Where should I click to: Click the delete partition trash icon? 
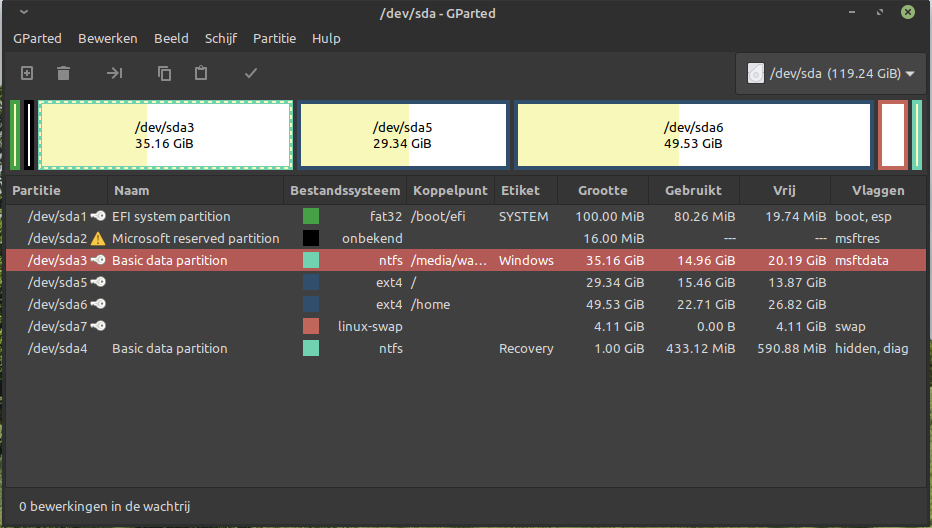pyautogui.click(x=63, y=73)
